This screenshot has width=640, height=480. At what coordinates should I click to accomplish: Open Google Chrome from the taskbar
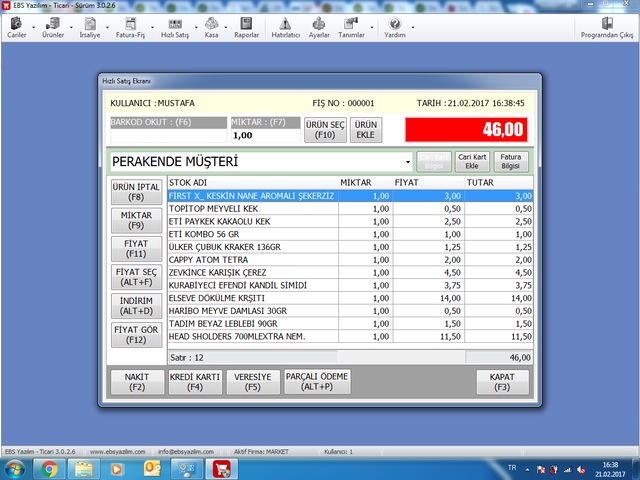coord(49,469)
